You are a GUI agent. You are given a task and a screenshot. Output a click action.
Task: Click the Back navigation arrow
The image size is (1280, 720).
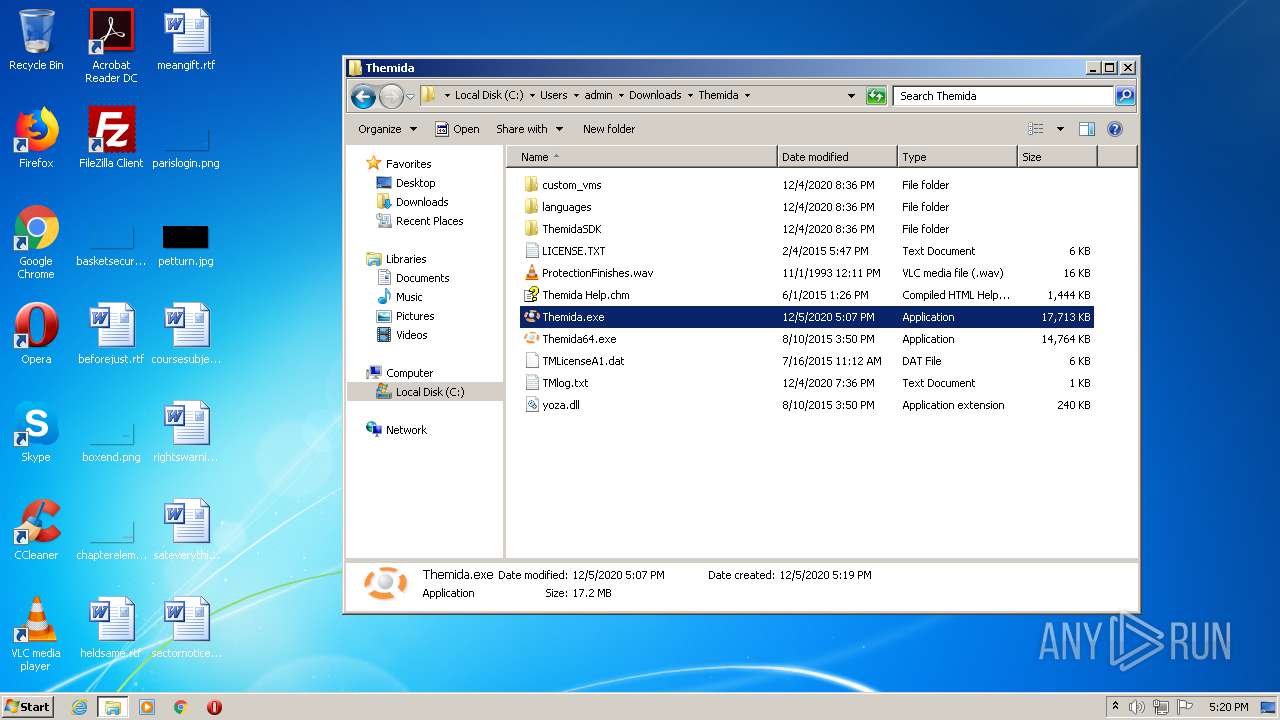pos(363,96)
